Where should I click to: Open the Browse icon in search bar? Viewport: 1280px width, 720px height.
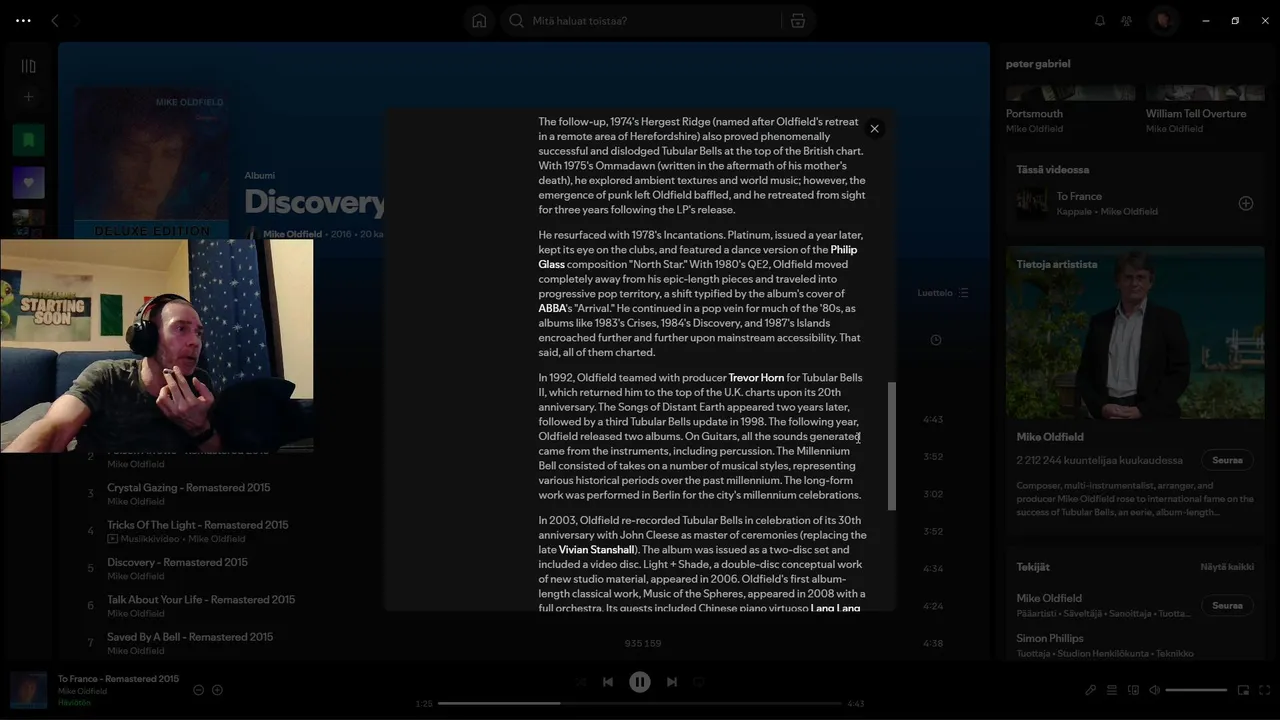[797, 20]
